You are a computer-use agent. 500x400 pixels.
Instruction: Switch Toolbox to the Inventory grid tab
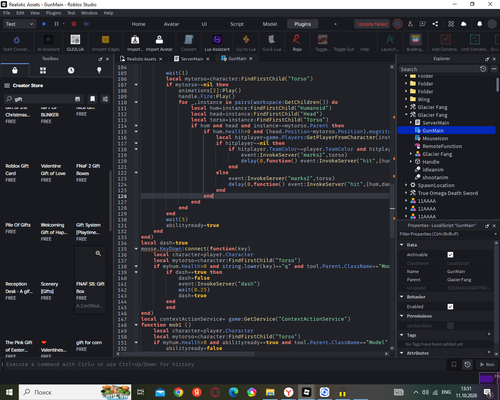(43, 70)
